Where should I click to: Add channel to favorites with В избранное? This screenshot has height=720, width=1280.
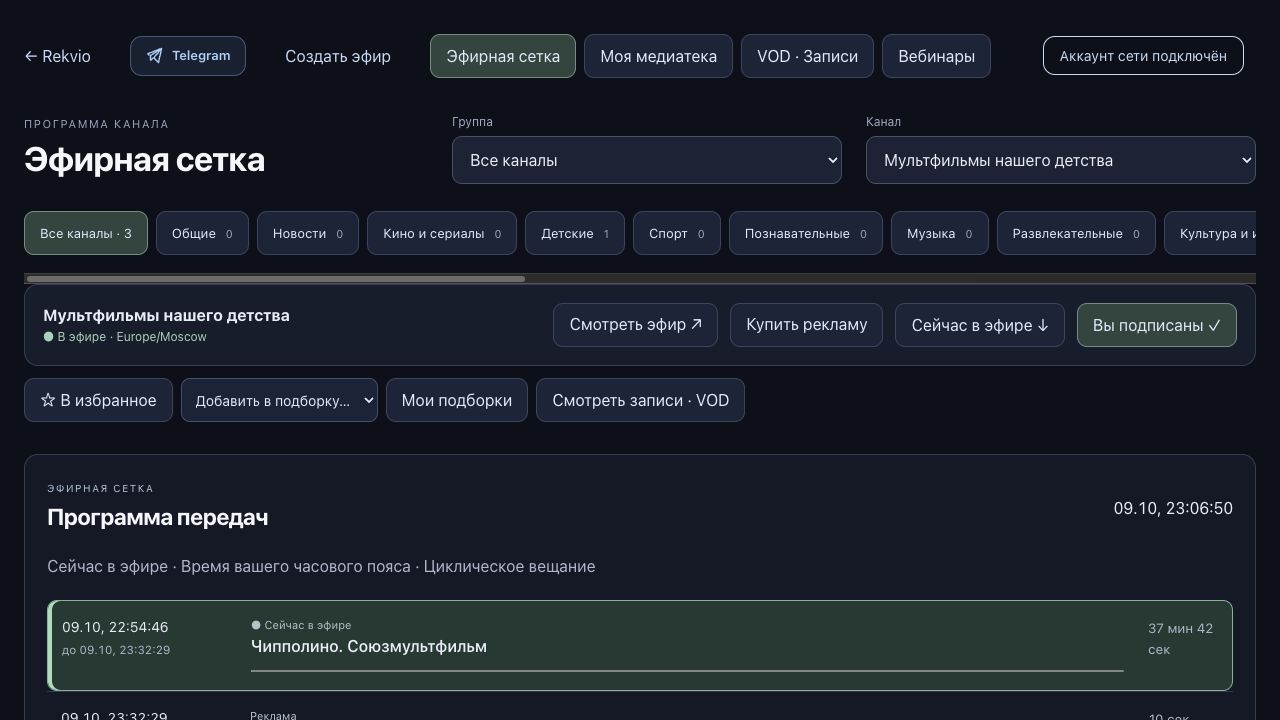click(x=98, y=400)
